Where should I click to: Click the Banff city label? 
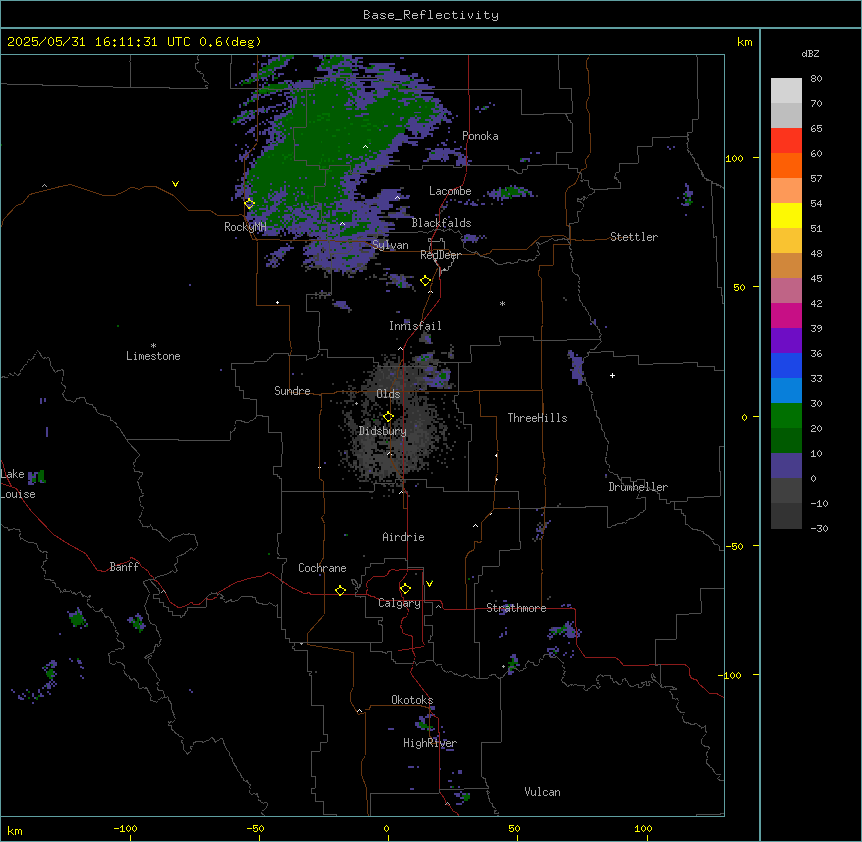124,567
